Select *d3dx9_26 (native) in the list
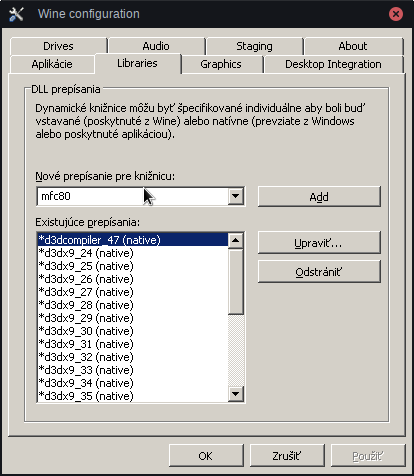This screenshot has height=476, width=414. pyautogui.click(x=133, y=279)
